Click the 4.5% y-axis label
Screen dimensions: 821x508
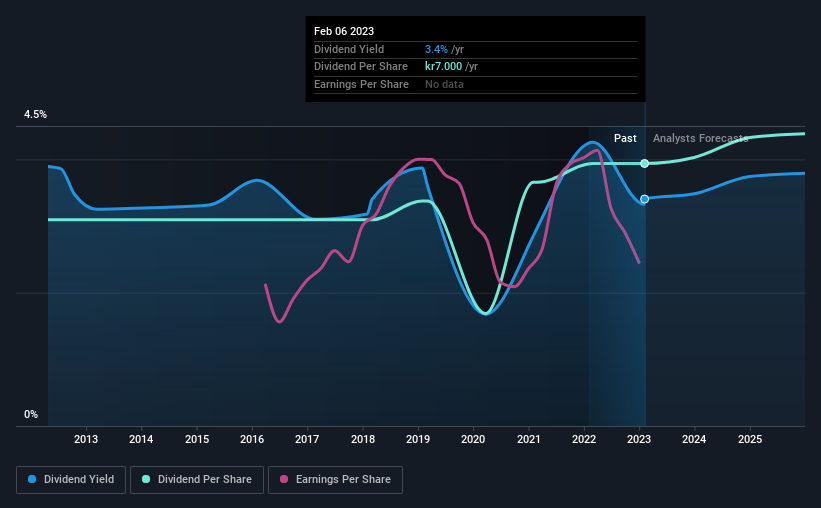[x=35, y=114]
